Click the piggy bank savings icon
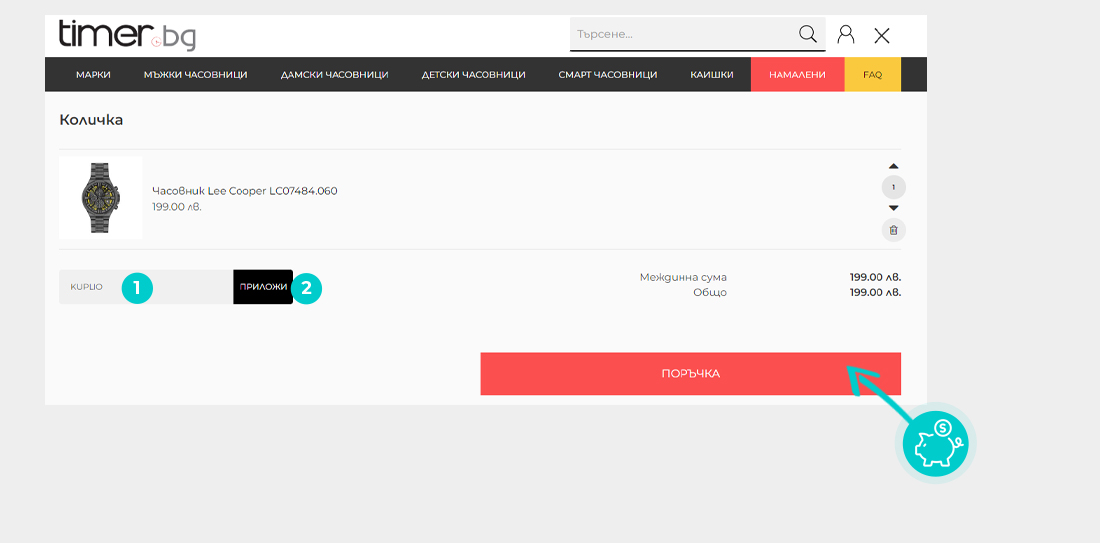 coord(935,443)
